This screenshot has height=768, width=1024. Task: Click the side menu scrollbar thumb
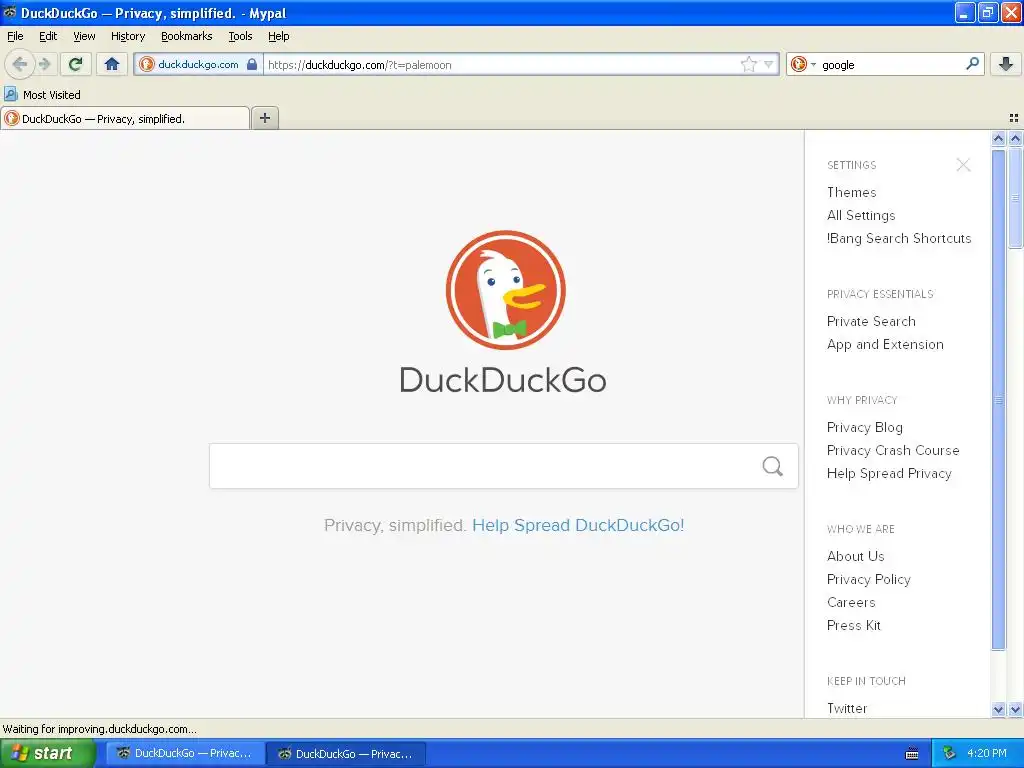pyautogui.click(x=998, y=400)
